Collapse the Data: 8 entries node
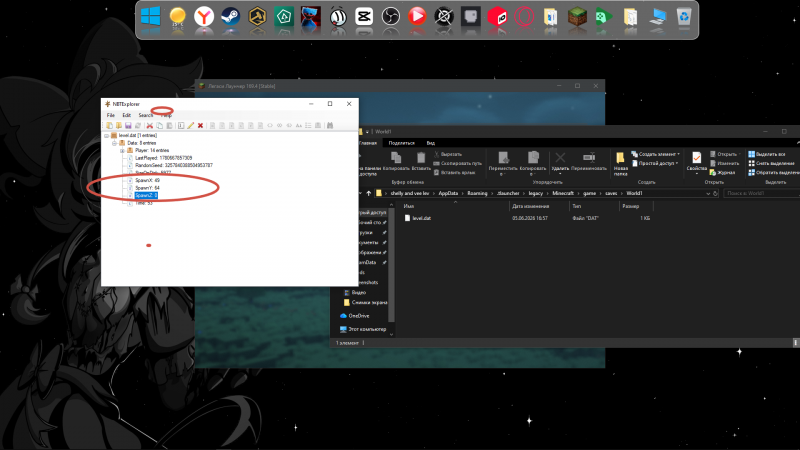 point(114,143)
